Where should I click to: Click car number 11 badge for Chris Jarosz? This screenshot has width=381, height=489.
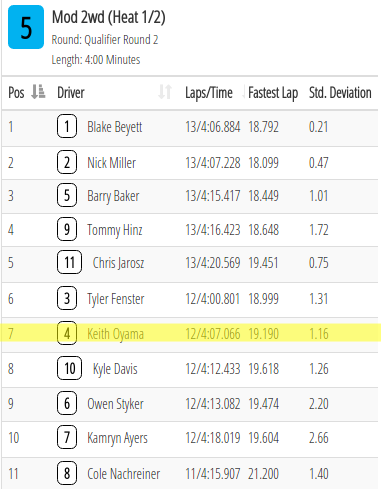69,262
